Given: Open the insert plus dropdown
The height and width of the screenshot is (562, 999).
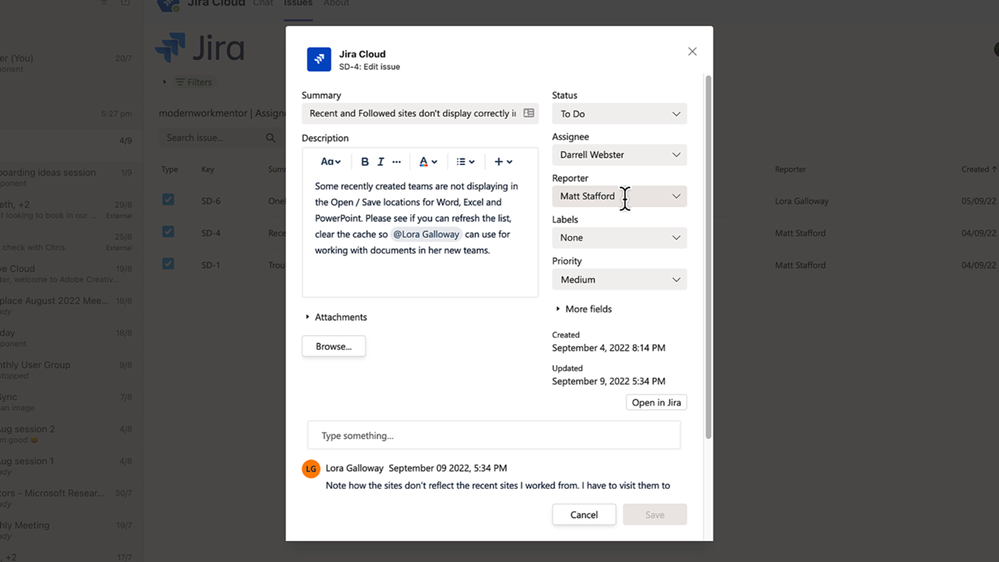Looking at the screenshot, I should 503,162.
